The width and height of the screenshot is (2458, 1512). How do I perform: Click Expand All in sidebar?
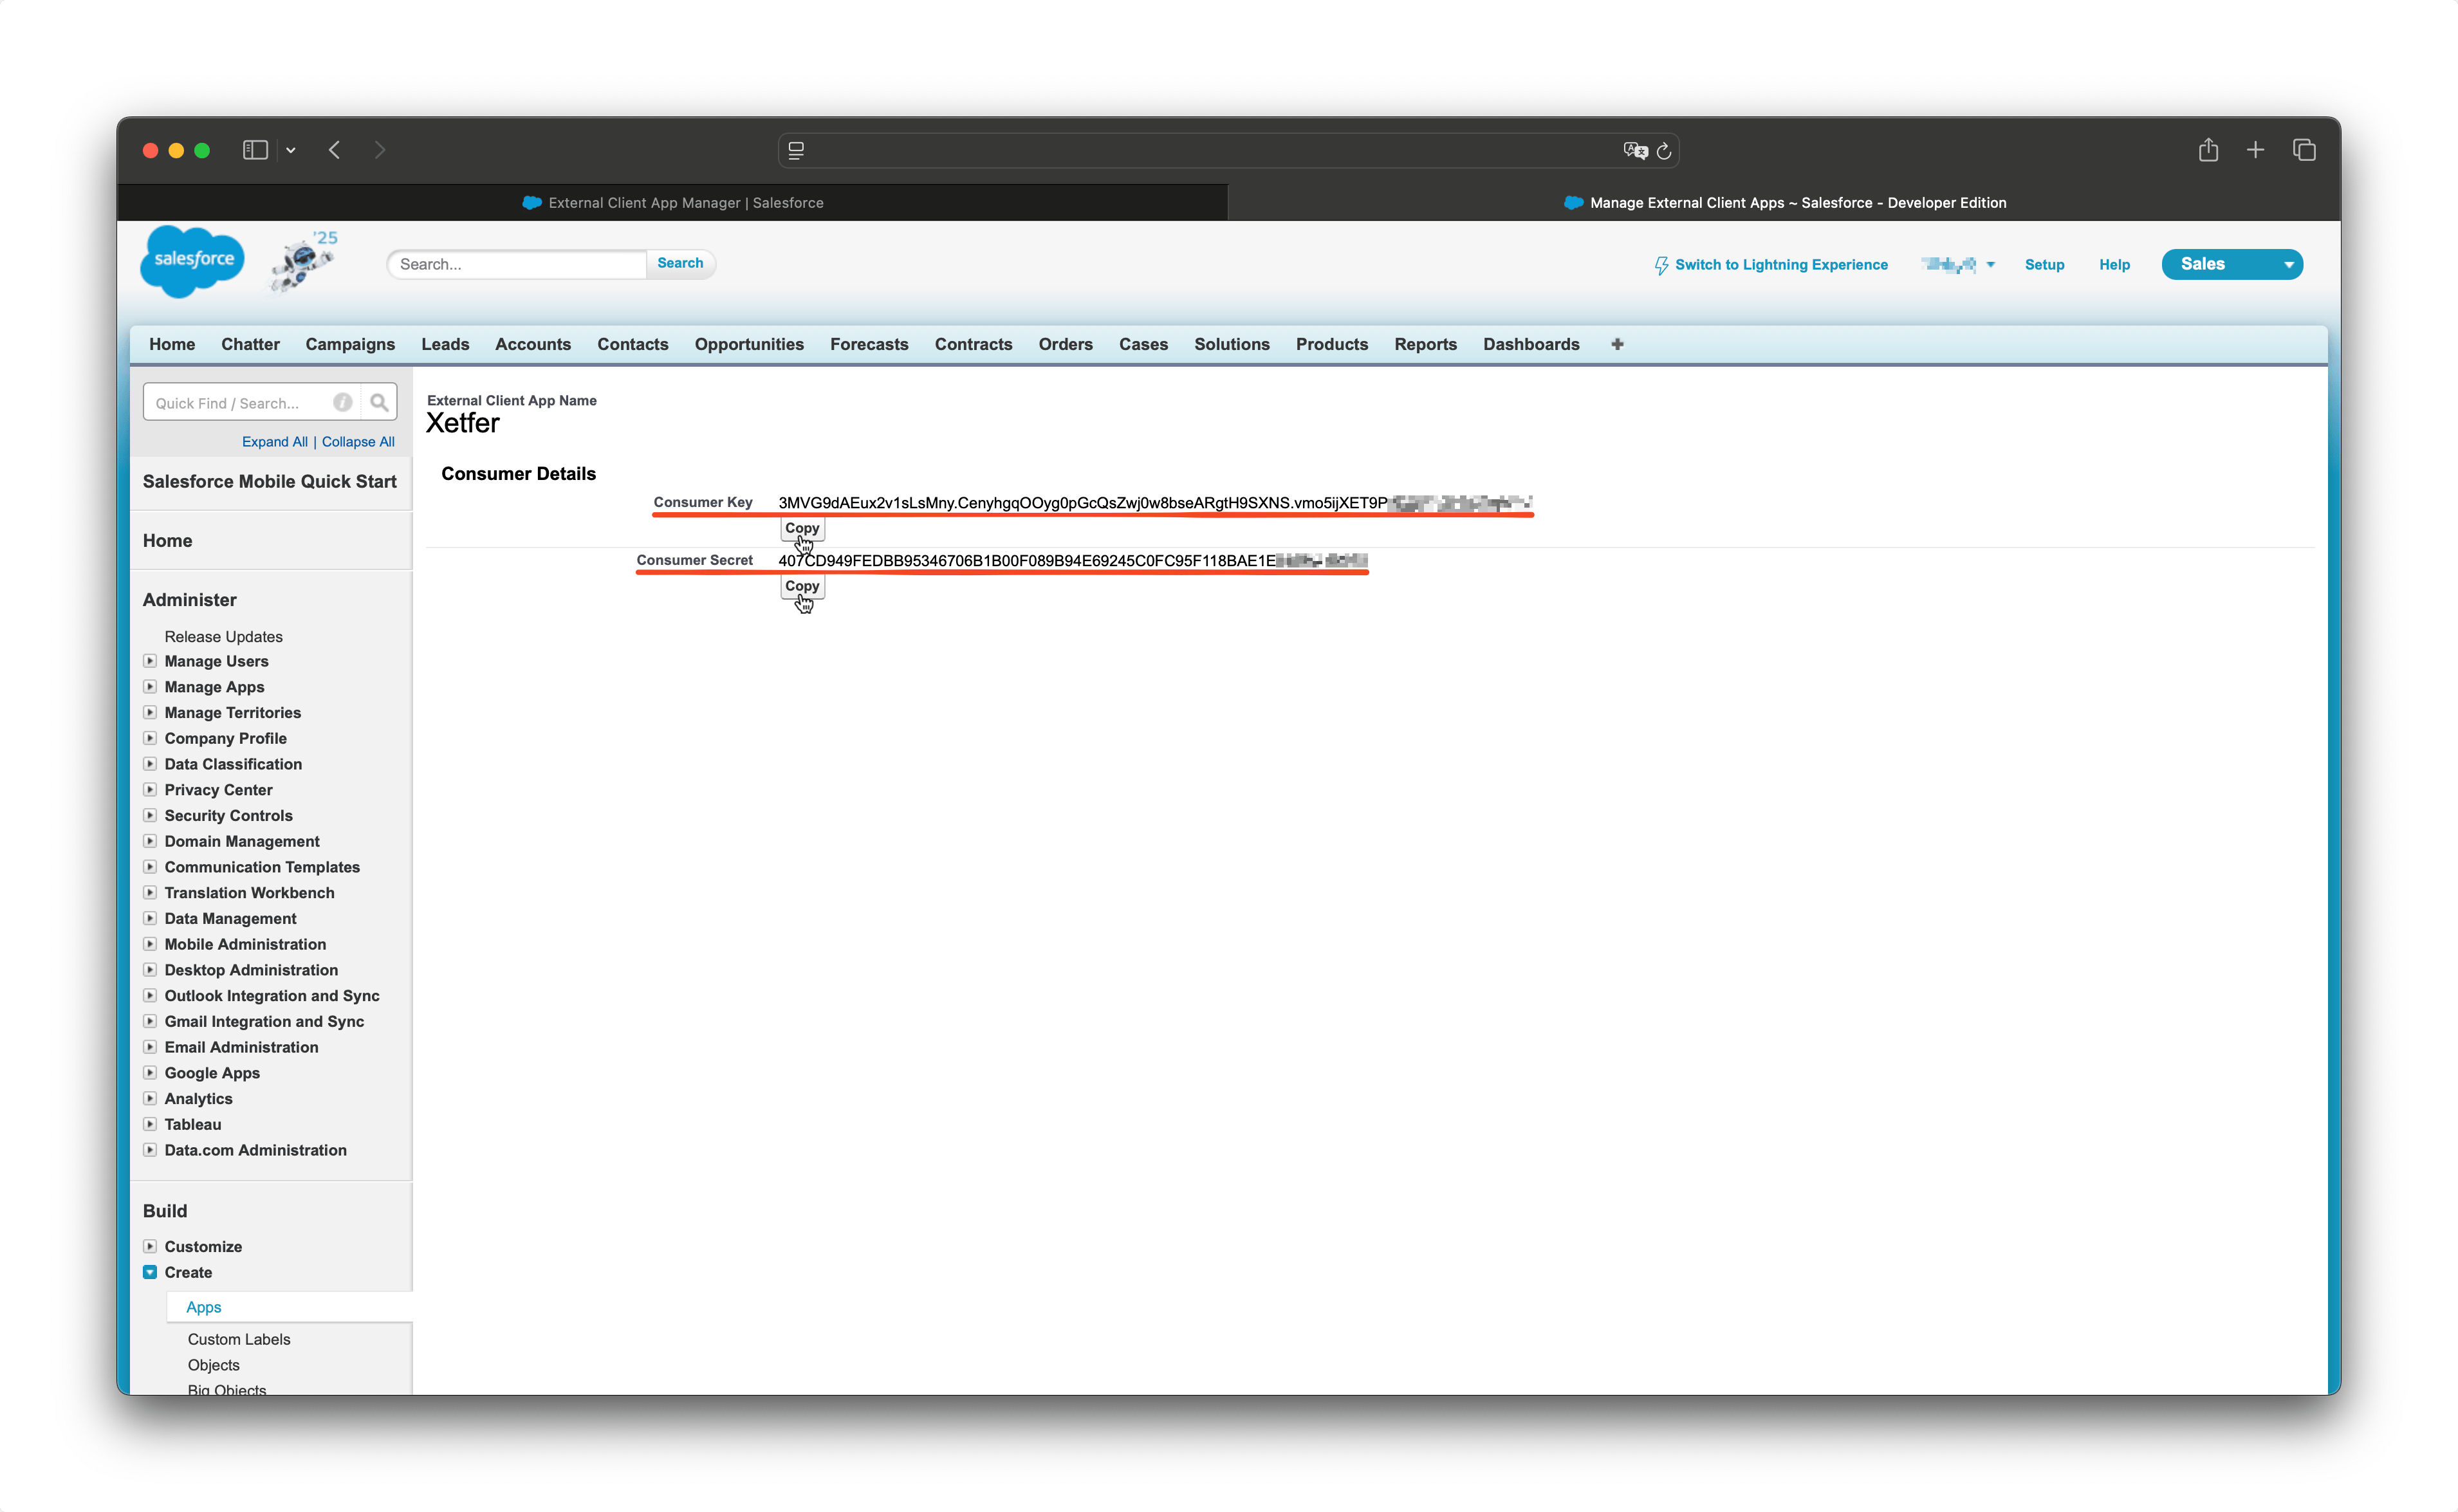(x=275, y=442)
